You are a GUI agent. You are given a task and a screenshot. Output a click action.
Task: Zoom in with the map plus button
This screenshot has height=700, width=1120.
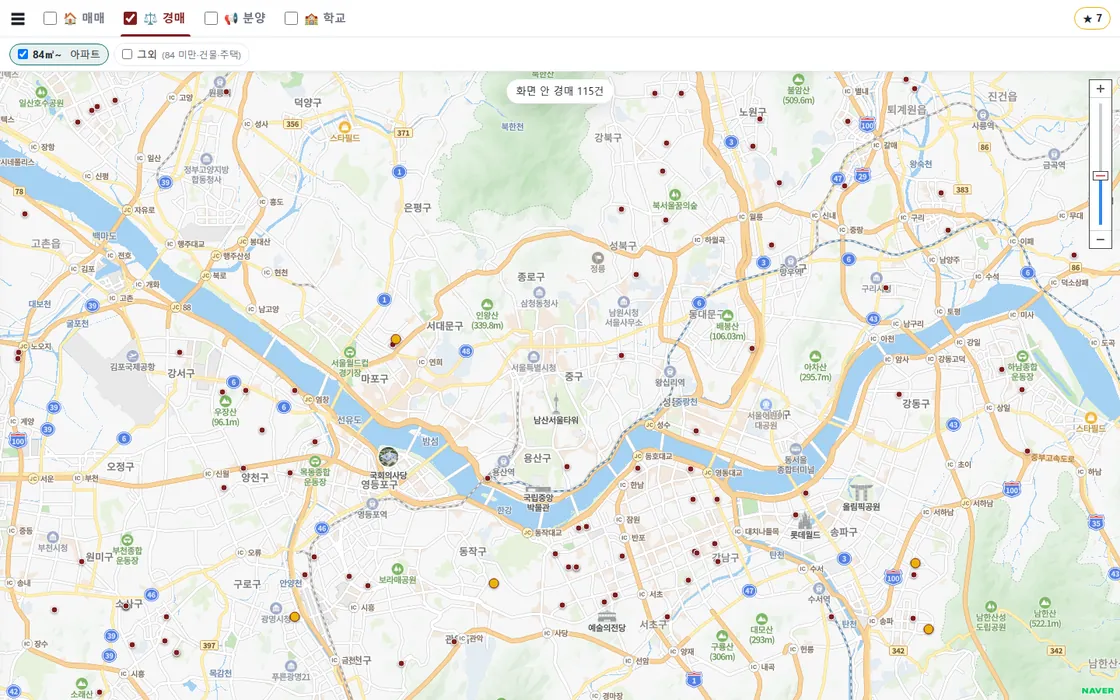(x=1100, y=89)
